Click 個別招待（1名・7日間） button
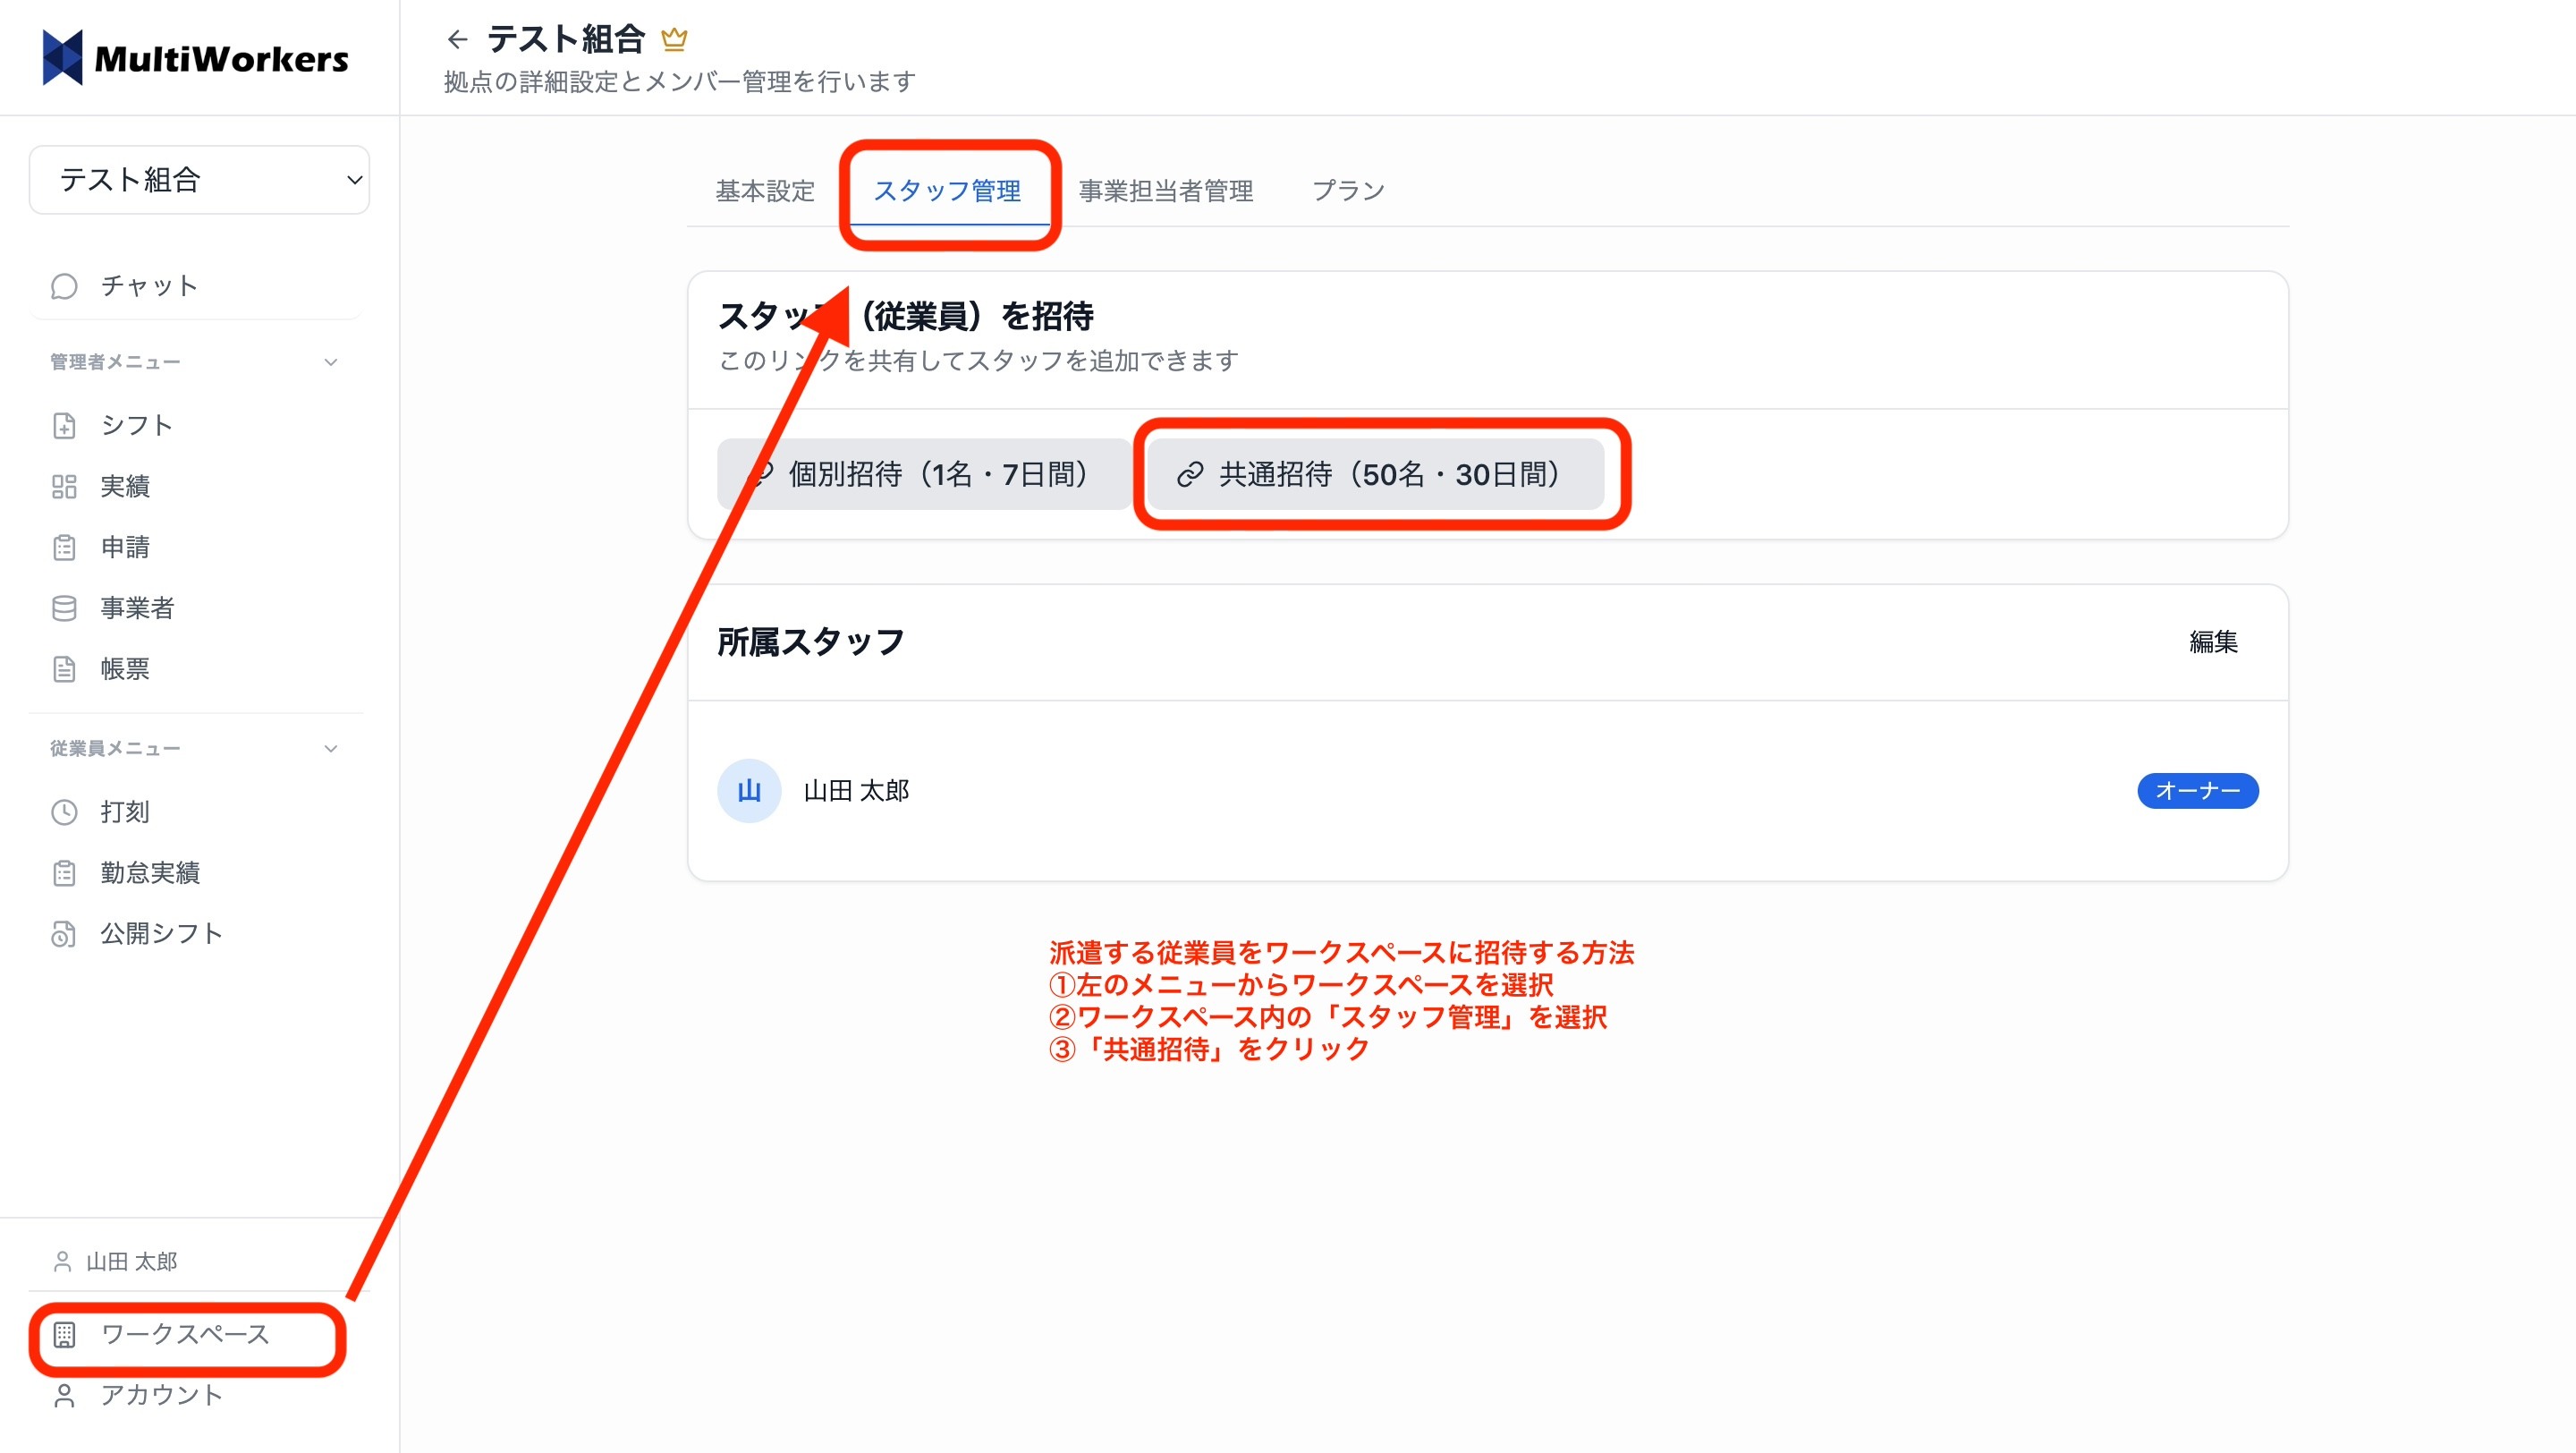 click(x=923, y=474)
